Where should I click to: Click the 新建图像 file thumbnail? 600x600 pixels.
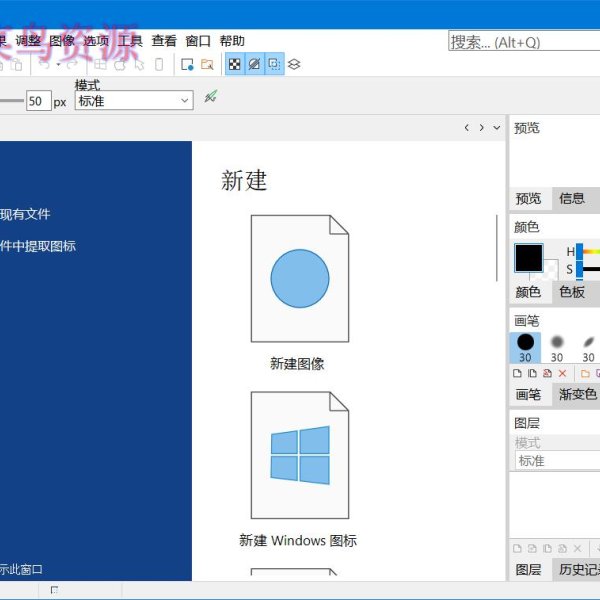tap(300, 279)
